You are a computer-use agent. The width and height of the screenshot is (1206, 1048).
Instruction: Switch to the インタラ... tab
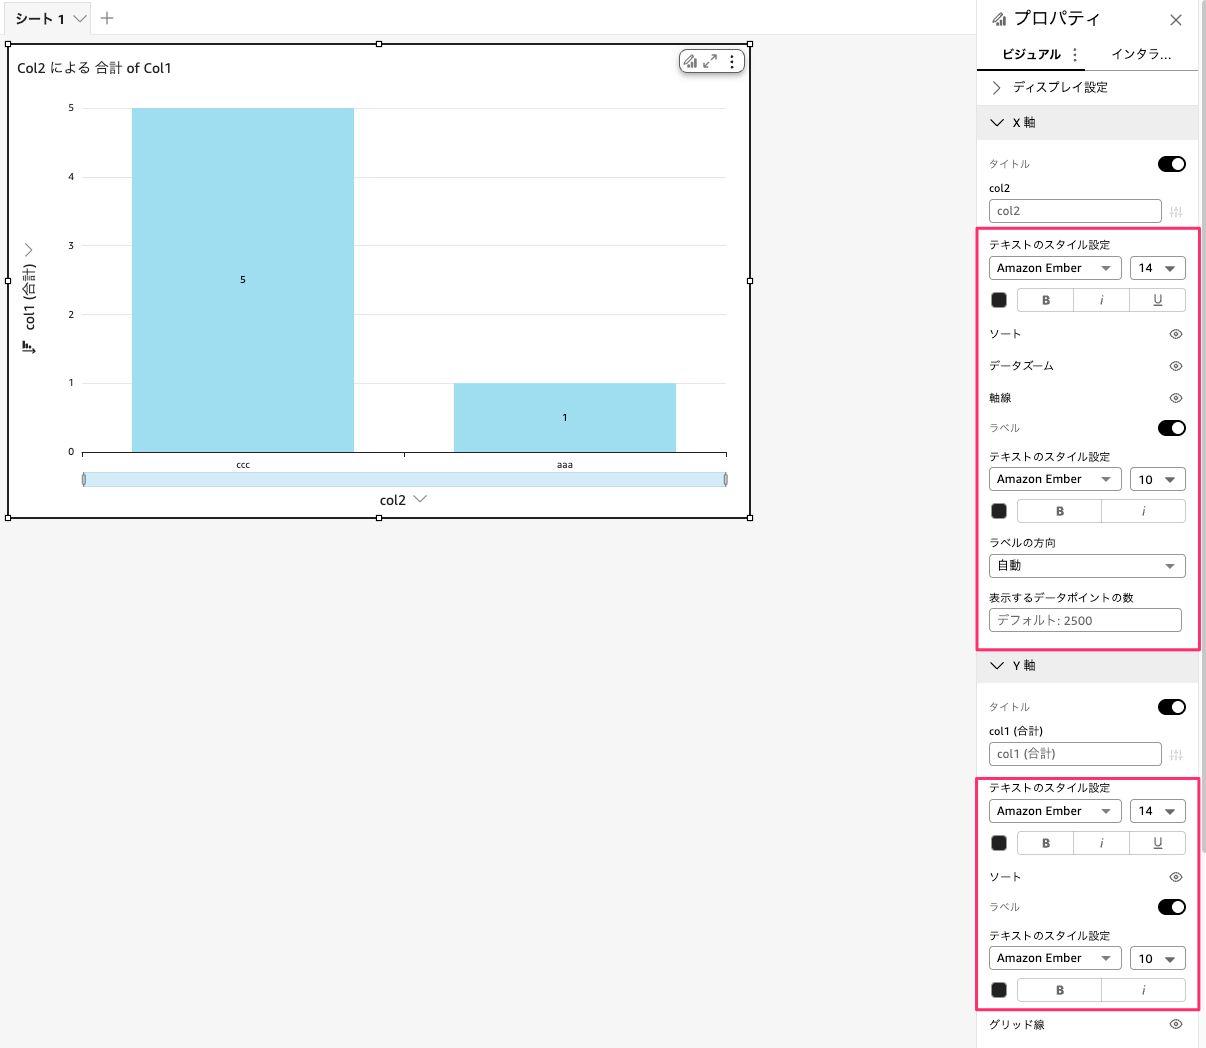coord(1141,55)
